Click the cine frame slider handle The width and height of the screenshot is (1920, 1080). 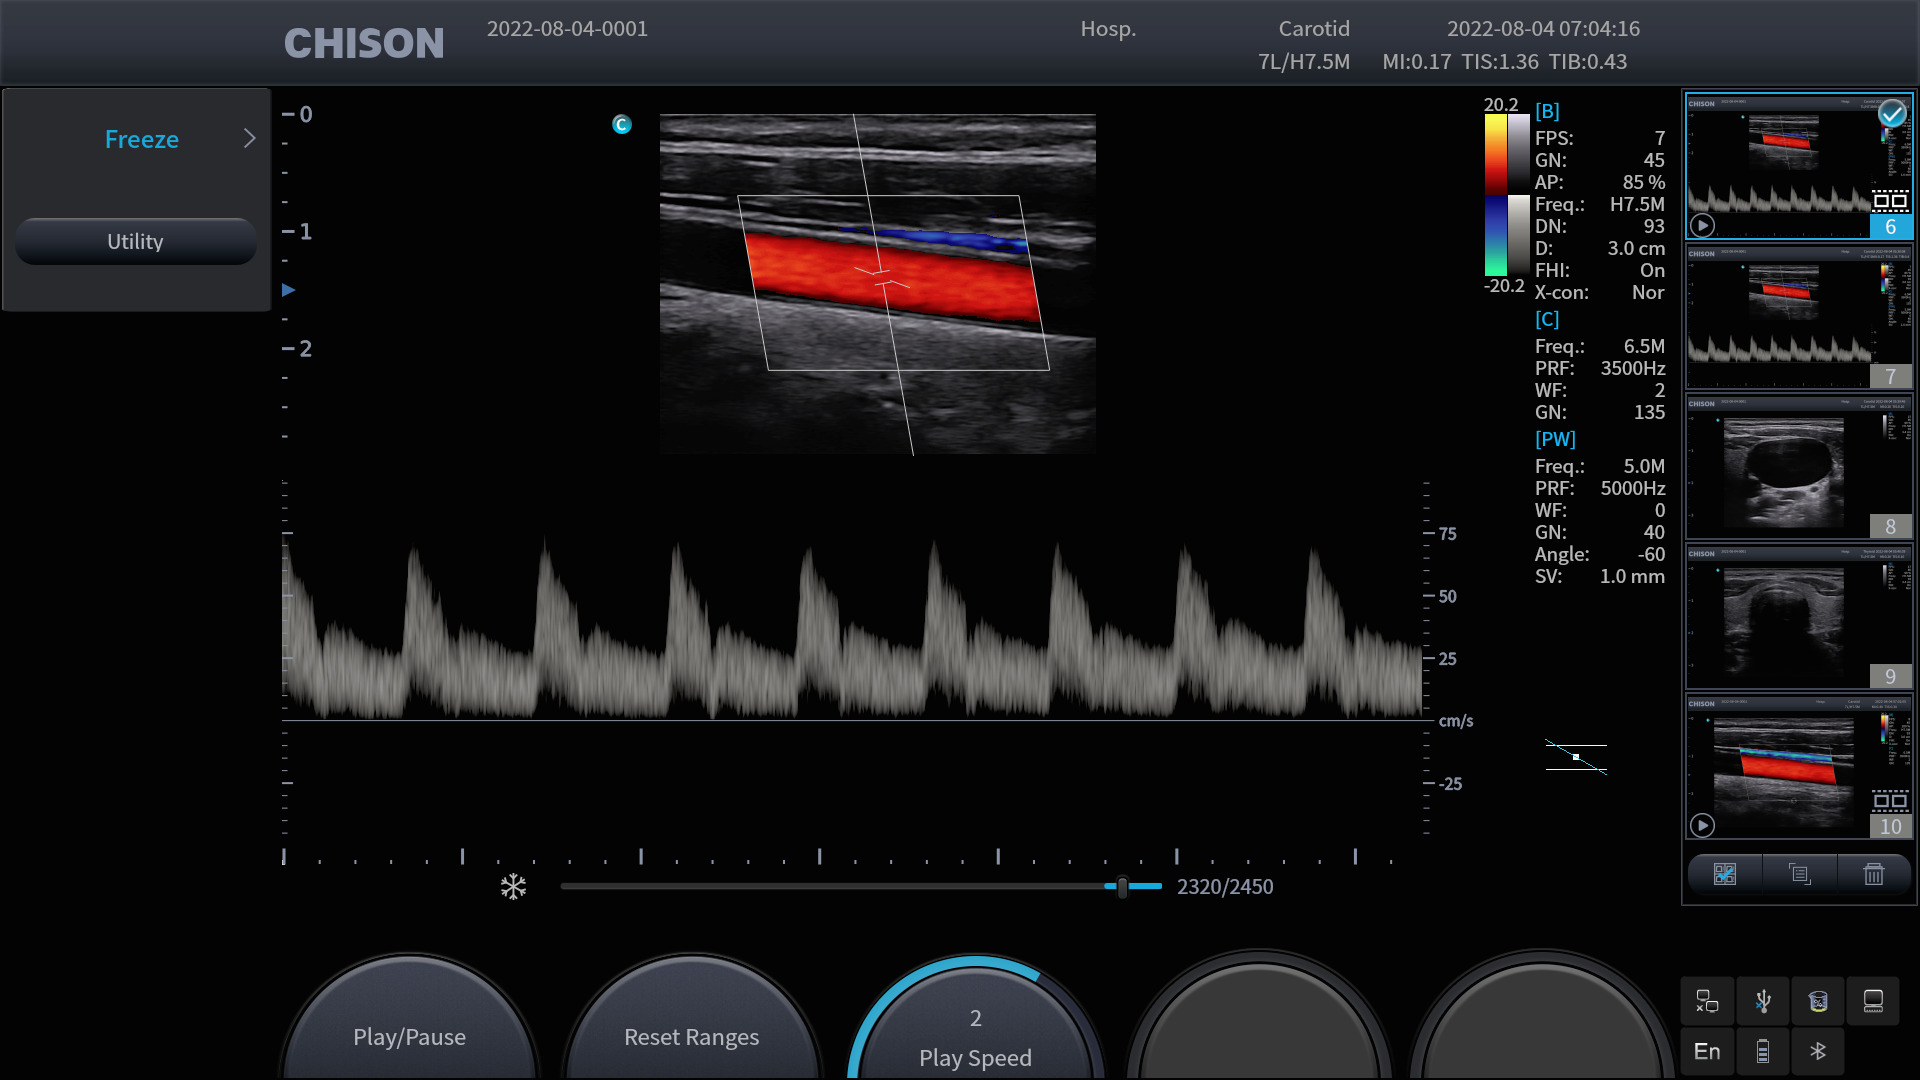pos(1122,886)
